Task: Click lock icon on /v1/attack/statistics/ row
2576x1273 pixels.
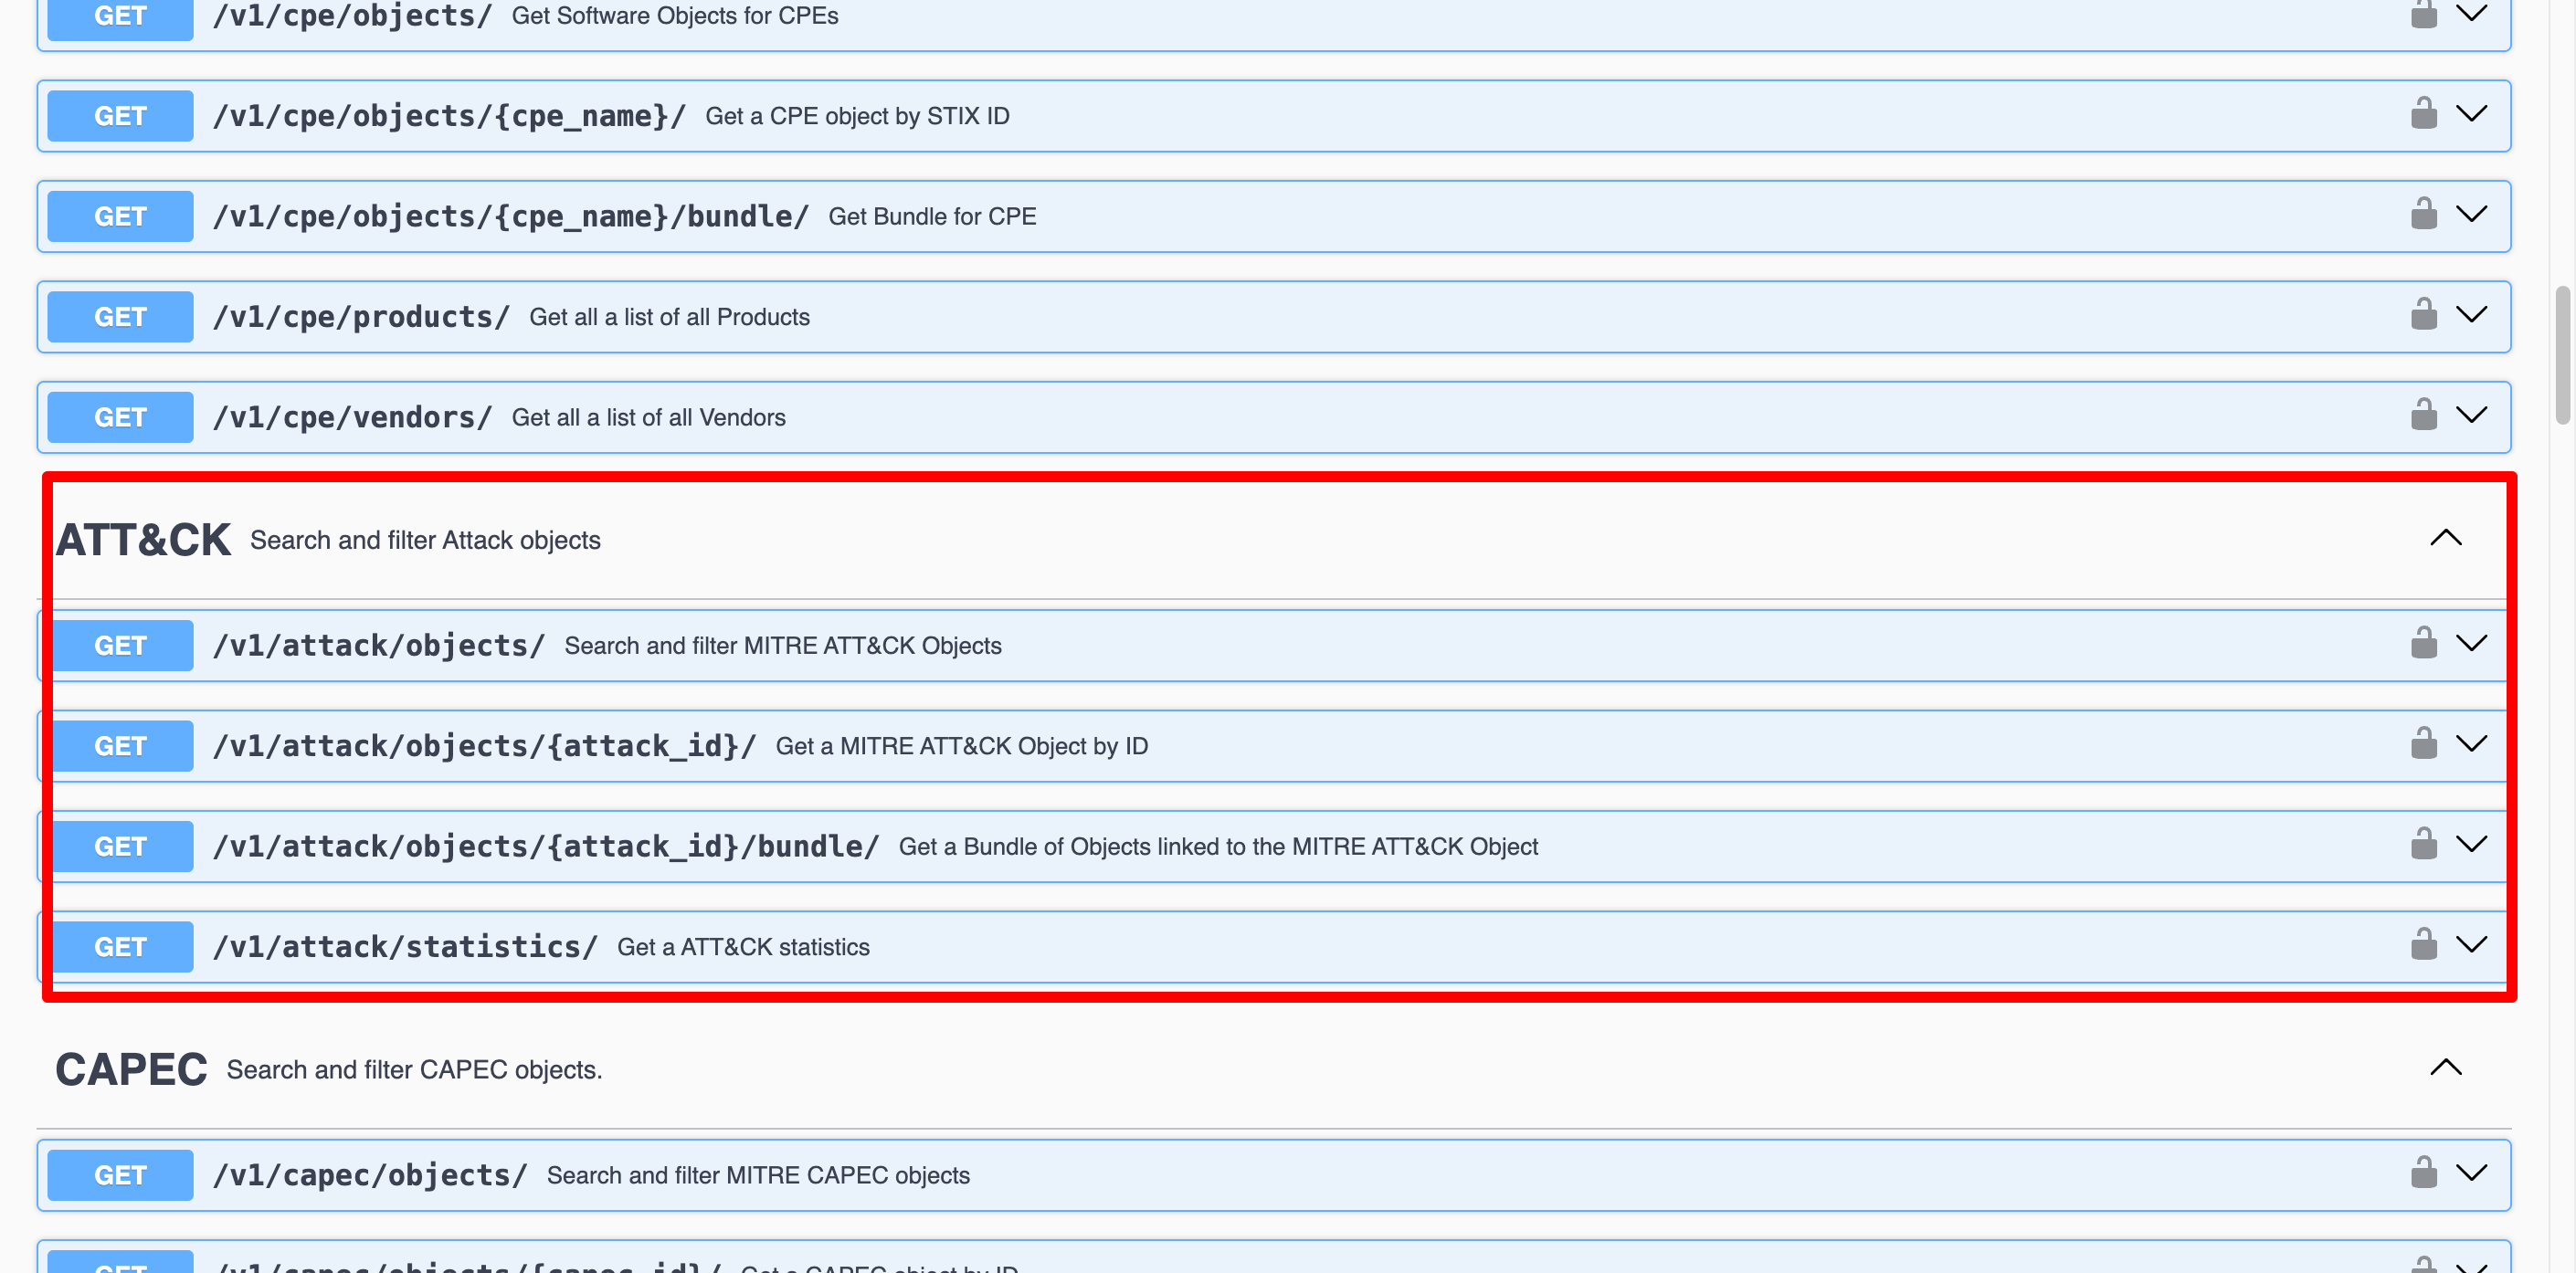Action: (x=2423, y=945)
